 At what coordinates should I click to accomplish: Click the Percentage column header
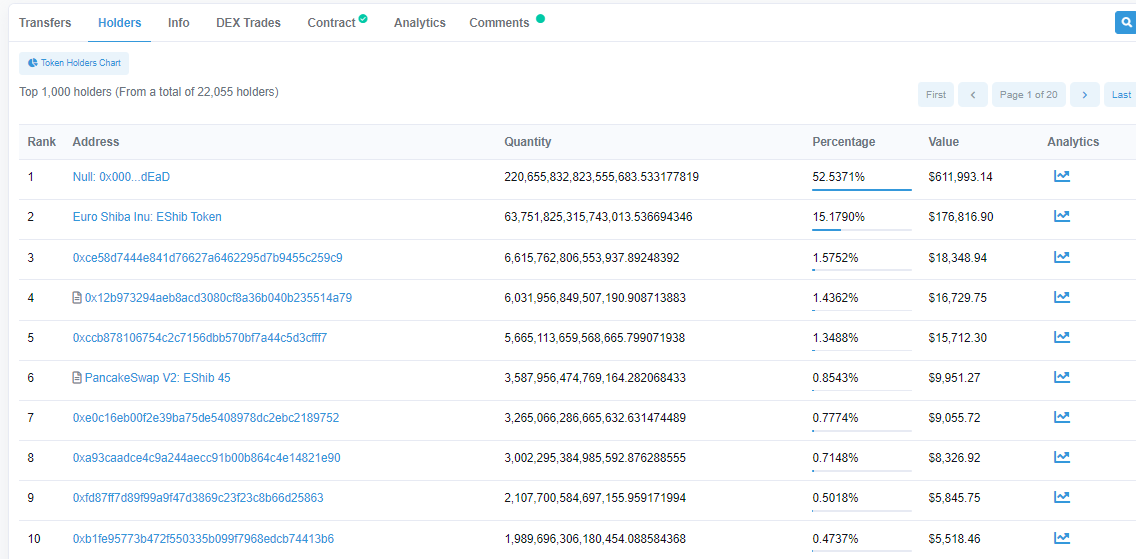pyautogui.click(x=843, y=142)
